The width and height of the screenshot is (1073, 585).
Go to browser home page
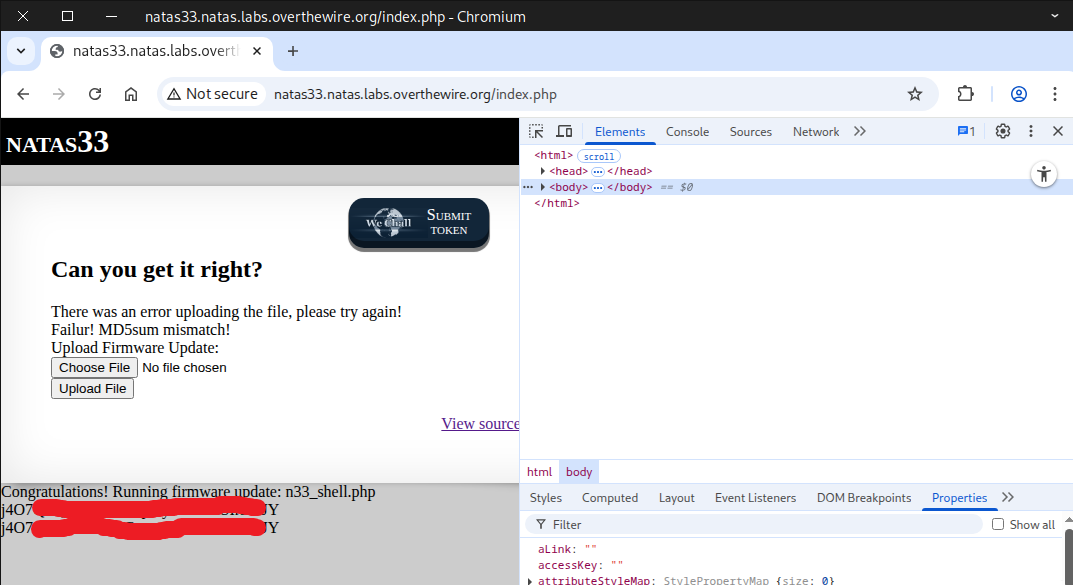pos(131,94)
